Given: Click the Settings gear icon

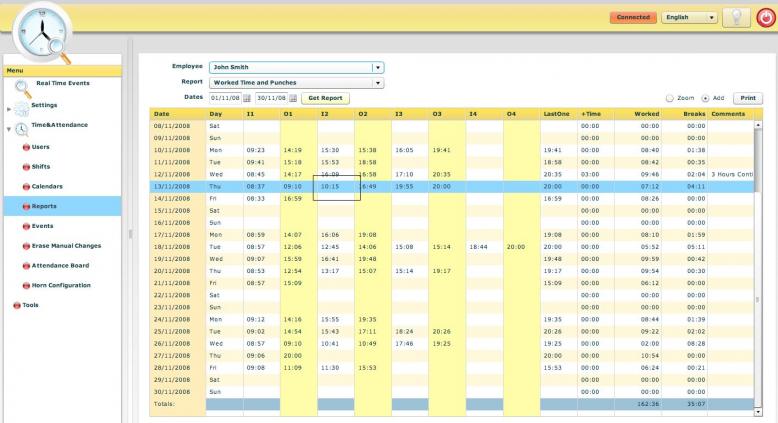Looking at the screenshot, I should point(21,107).
